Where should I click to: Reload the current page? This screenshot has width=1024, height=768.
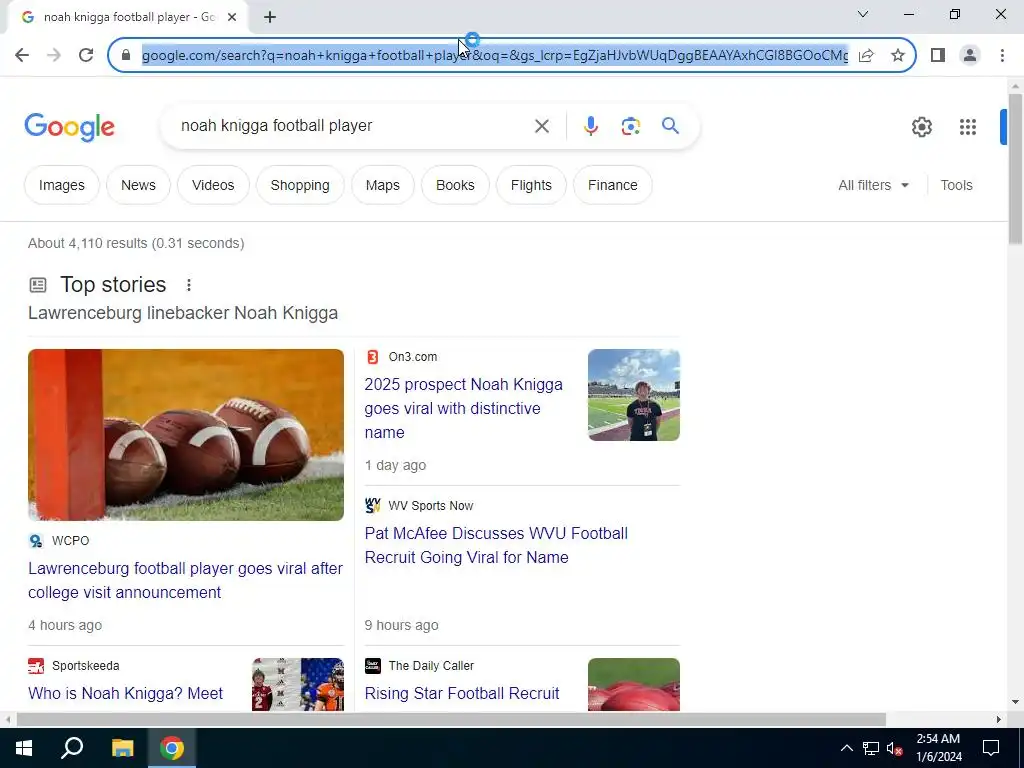point(86,55)
